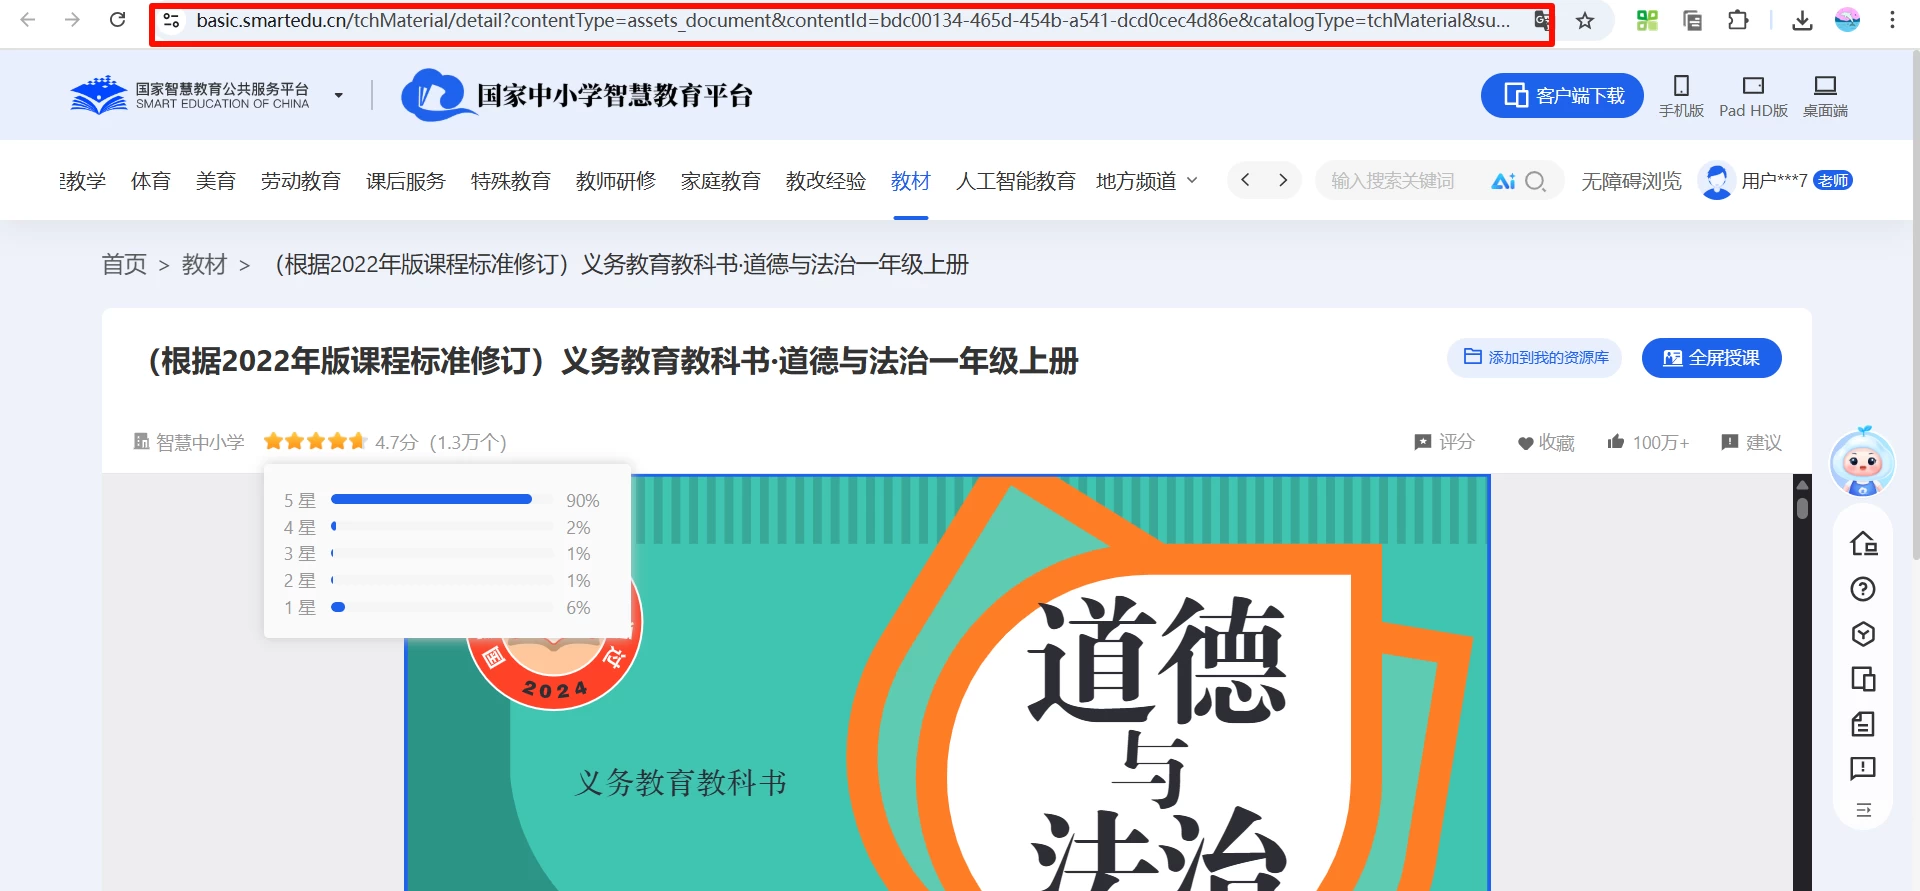Click the textbook cover image
Viewport: 1920px width, 891px height.
point(947,683)
